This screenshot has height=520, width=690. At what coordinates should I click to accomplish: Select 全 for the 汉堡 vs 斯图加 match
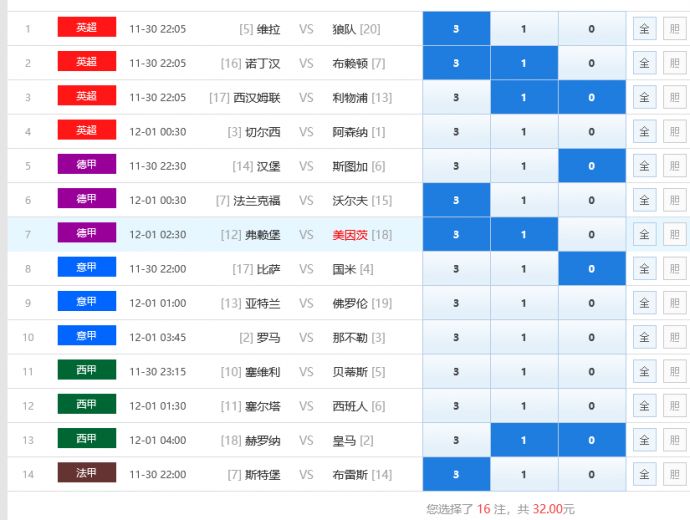tap(644, 166)
